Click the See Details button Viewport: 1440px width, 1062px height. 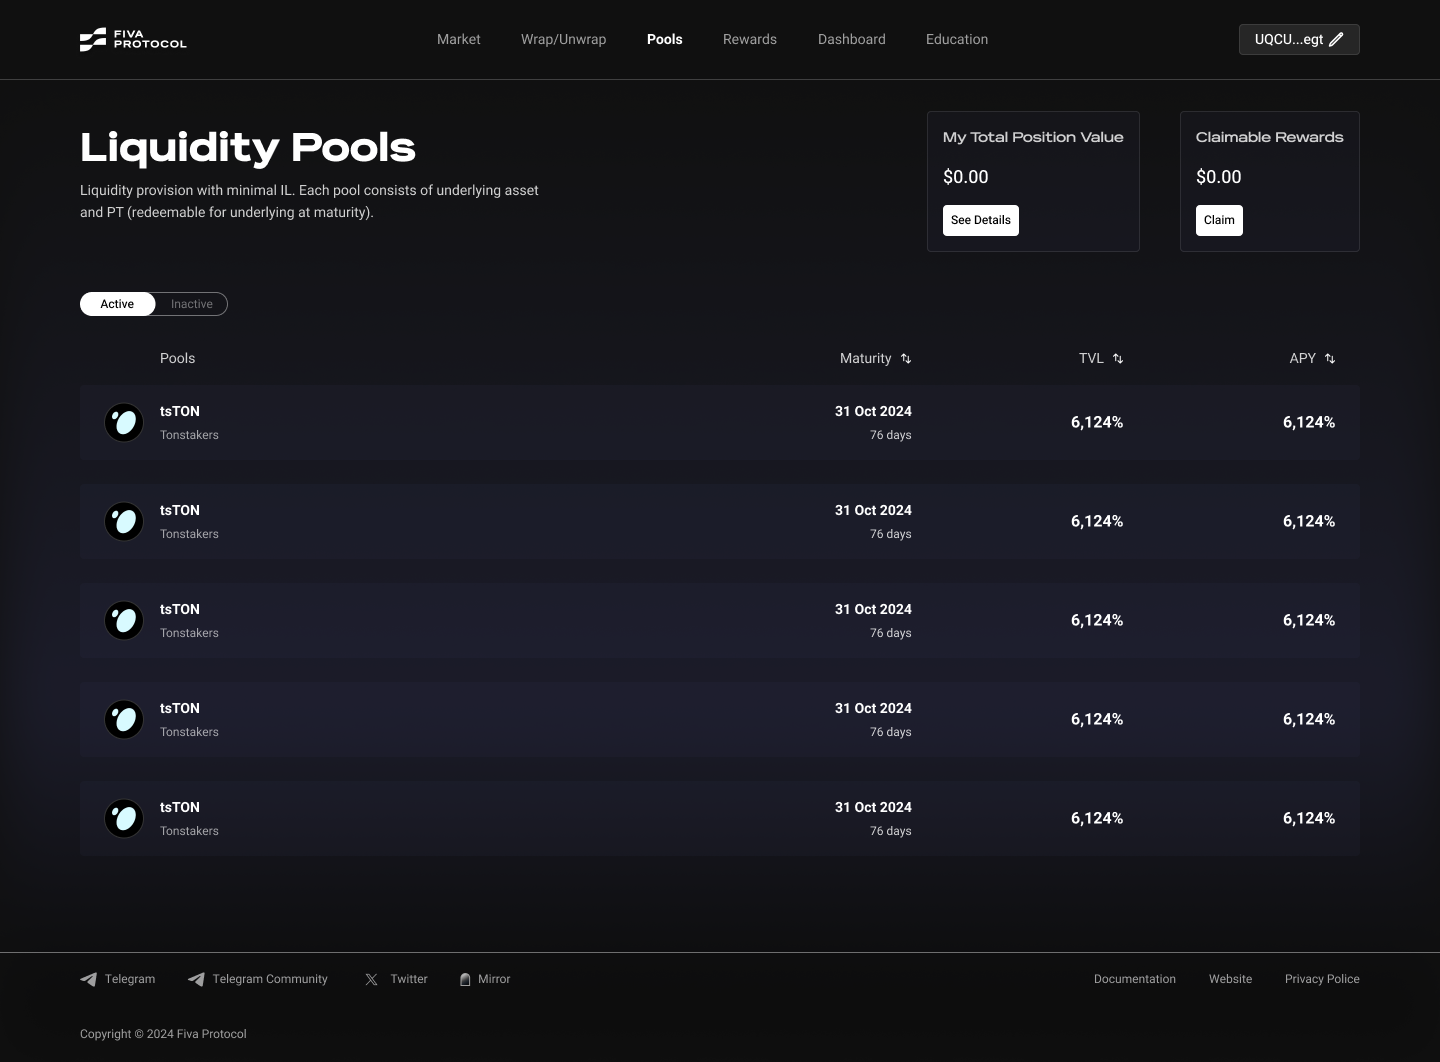click(x=980, y=220)
